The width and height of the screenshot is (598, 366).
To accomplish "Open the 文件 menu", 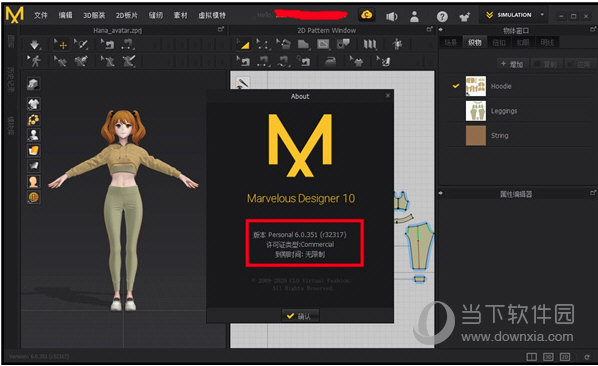I will pyautogui.click(x=40, y=15).
